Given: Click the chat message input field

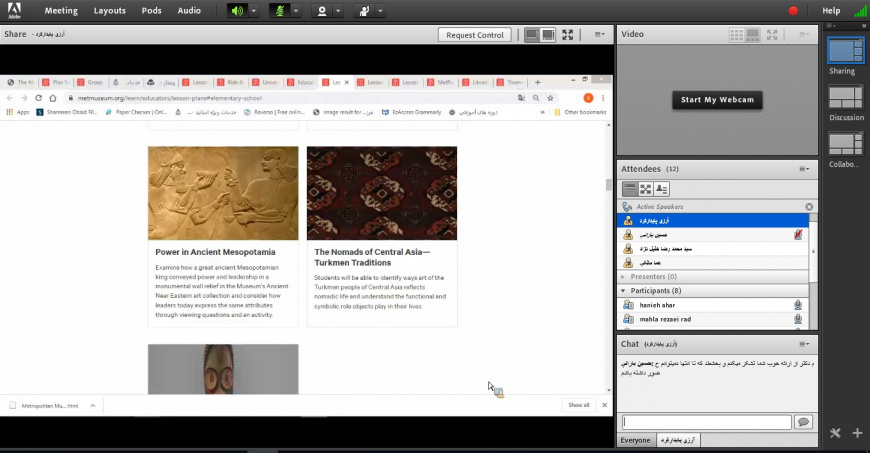Looking at the screenshot, I should [x=706, y=423].
